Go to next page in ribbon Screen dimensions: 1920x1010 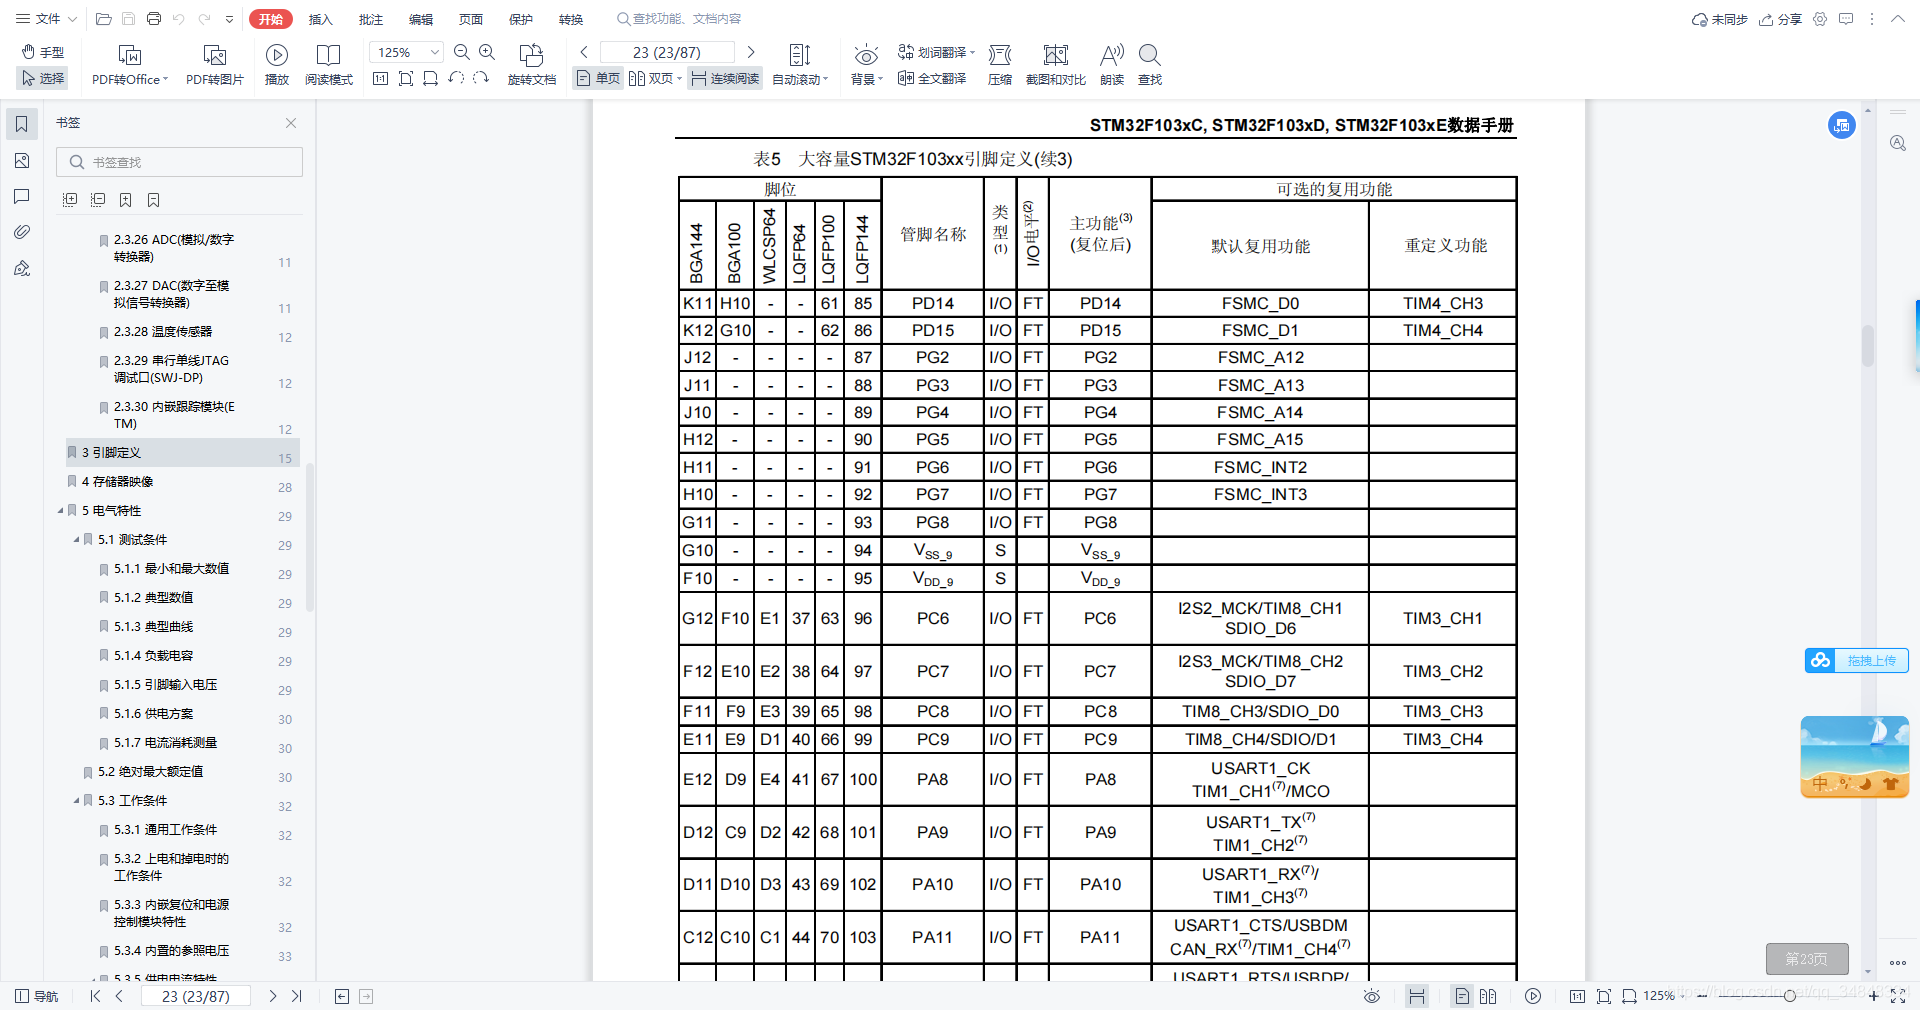751,52
